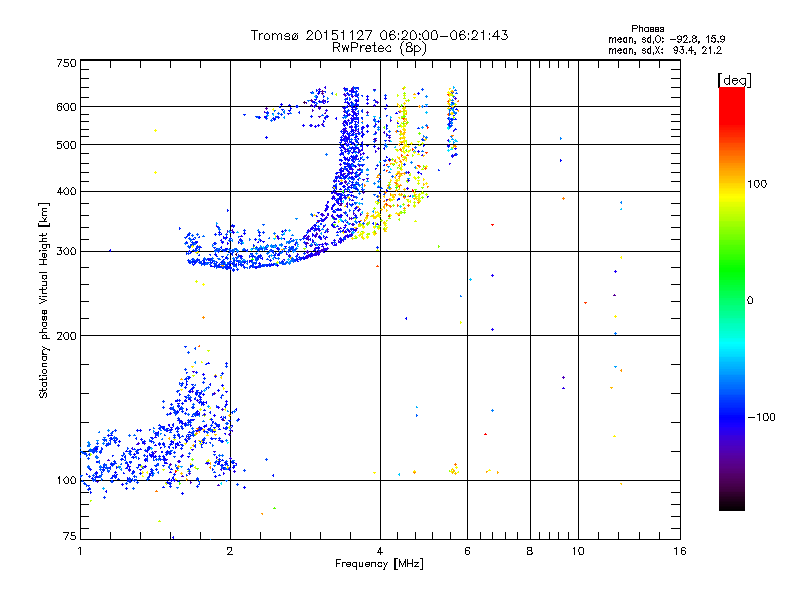Image resolution: width=800 pixels, height=600 pixels.
Task: Select the "mean, sd,X: 93.4, 21.2" line
Action: pos(665,50)
